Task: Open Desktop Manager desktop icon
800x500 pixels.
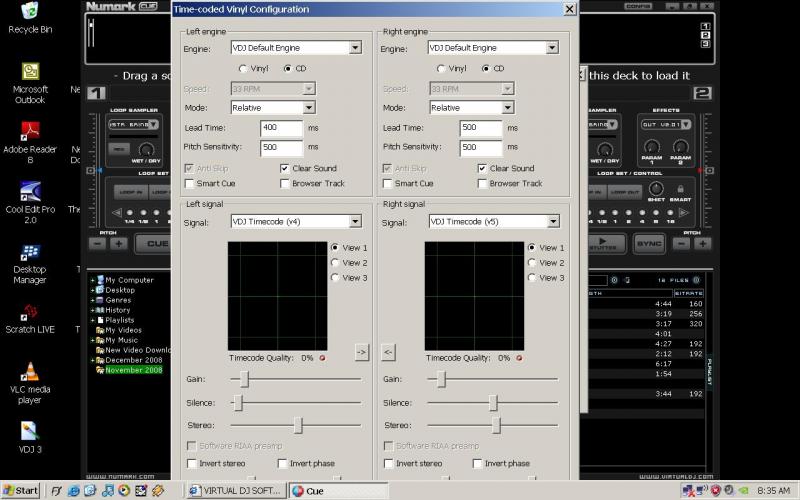Action: pos(30,263)
